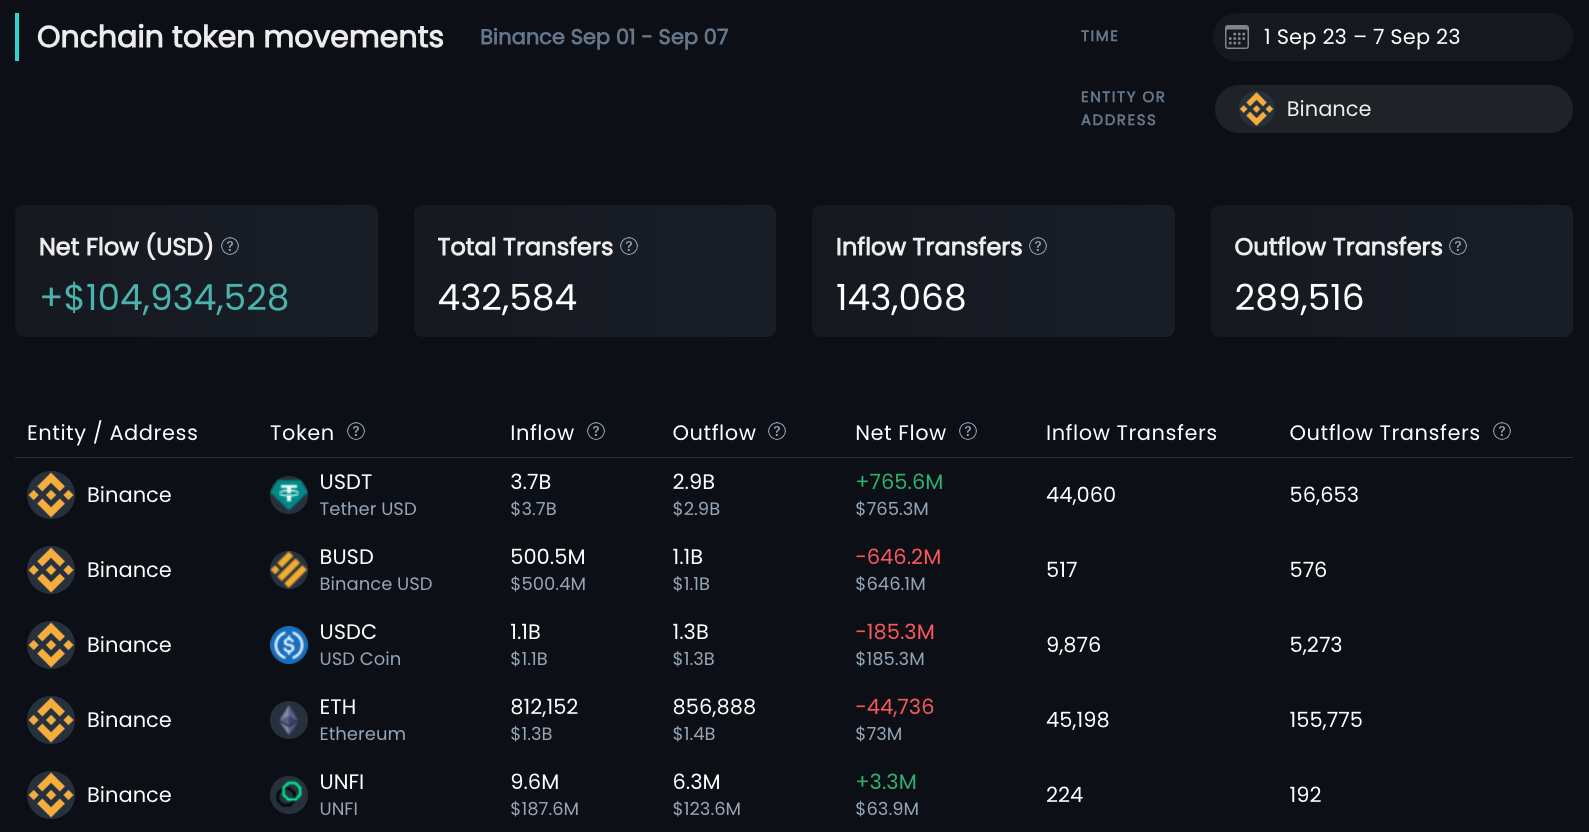1589x832 pixels.
Task: Click Binance logo in the USDC row
Action: tap(51, 645)
